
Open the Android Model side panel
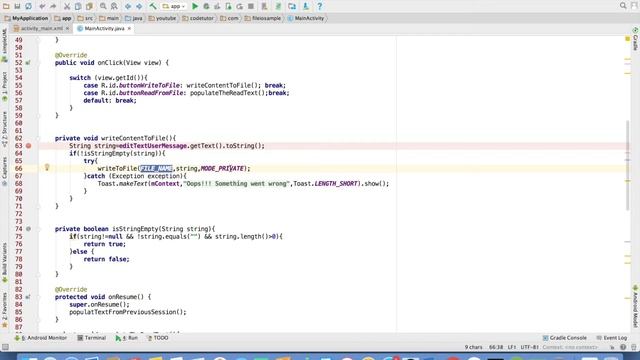636,307
